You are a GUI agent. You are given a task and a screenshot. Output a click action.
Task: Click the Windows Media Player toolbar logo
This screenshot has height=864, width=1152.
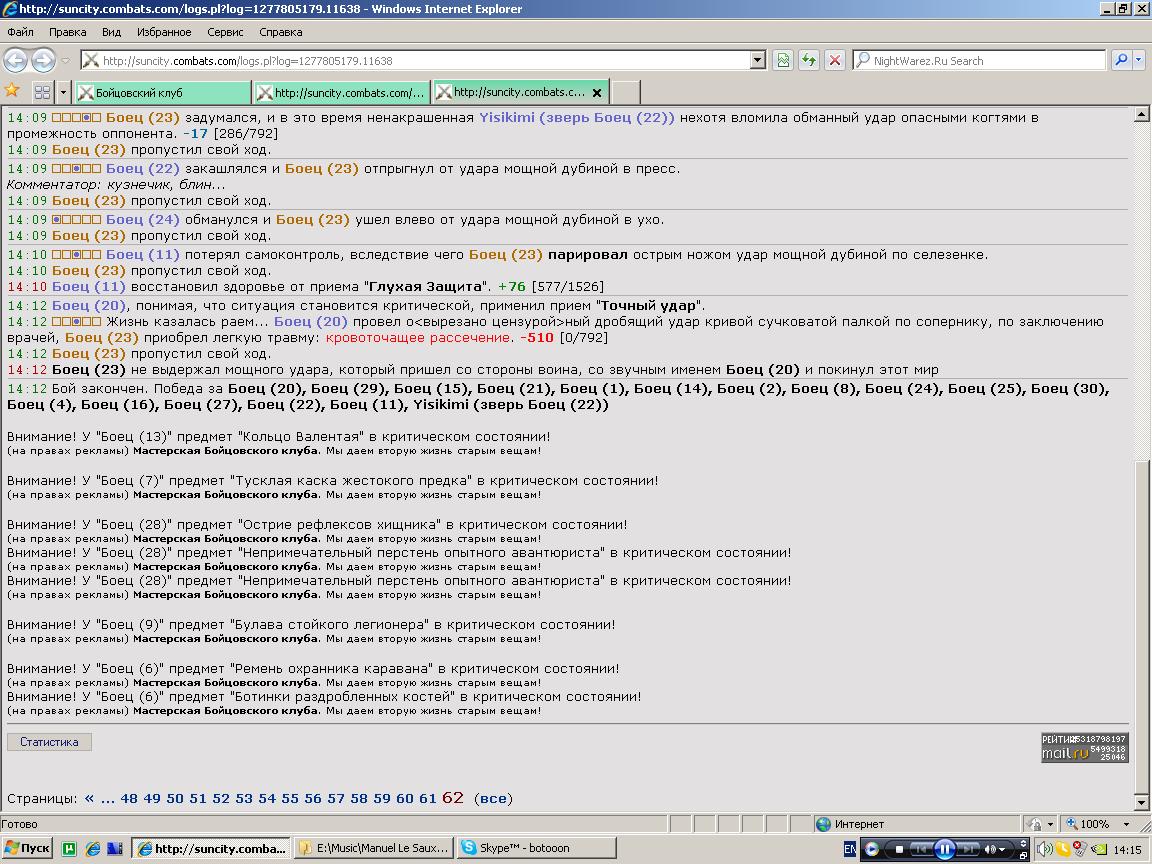point(872,849)
